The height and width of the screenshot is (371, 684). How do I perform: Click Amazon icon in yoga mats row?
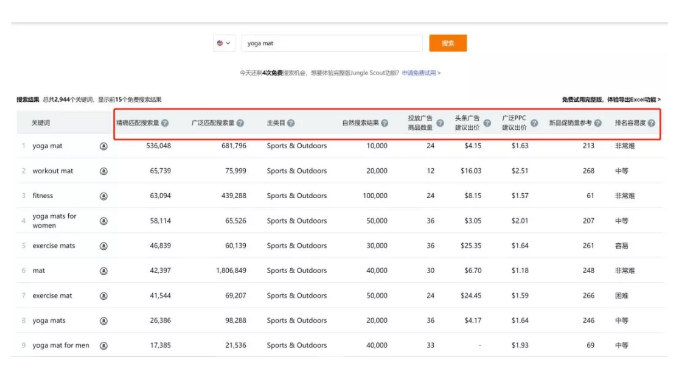point(103,321)
